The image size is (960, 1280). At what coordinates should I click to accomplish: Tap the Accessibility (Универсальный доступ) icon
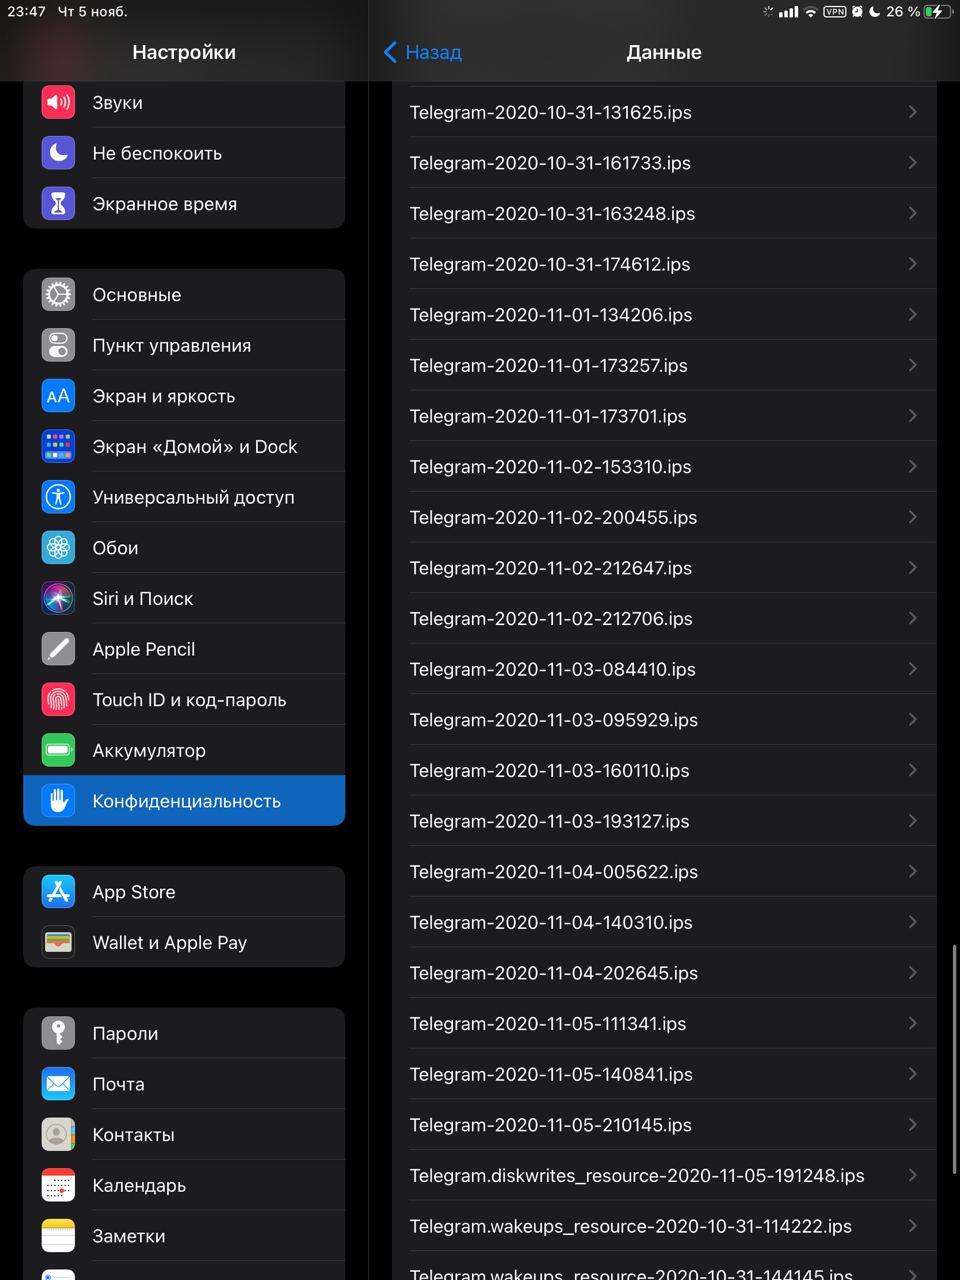coord(58,497)
